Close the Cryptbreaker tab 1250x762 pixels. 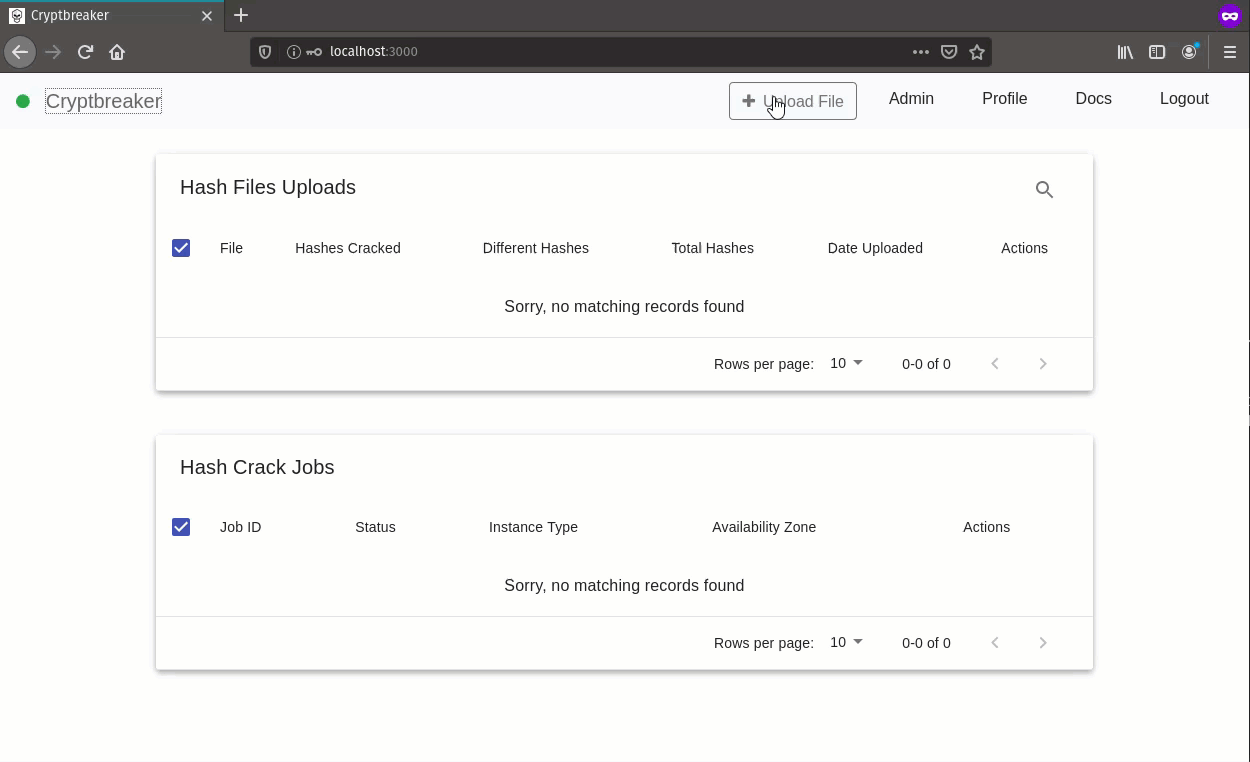tap(207, 16)
